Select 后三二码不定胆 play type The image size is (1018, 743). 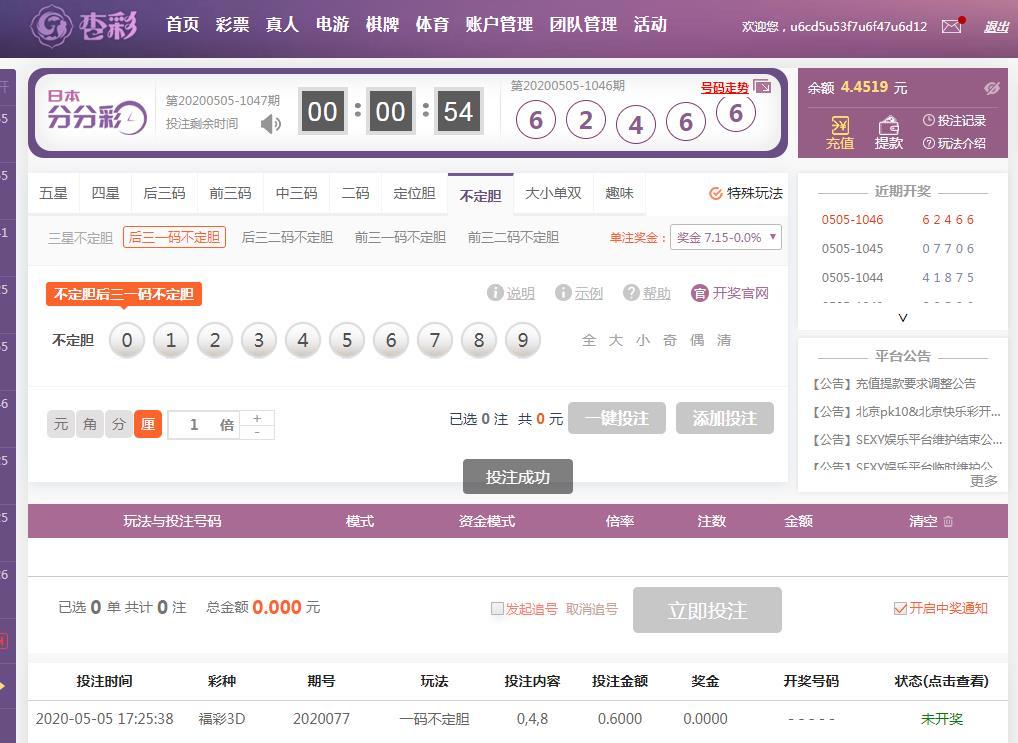point(287,238)
